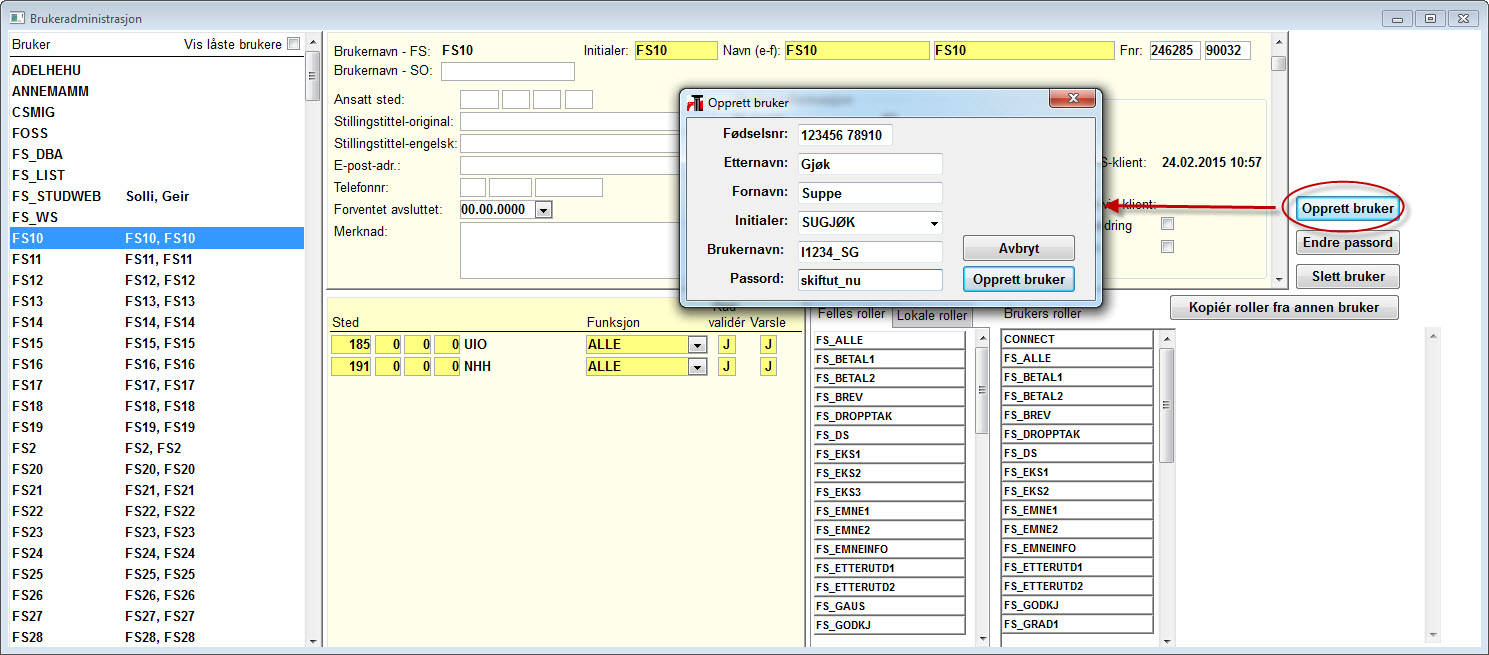The height and width of the screenshot is (655, 1489).
Task: Focus the Fødselsnr field in the dialog
Action: point(845,135)
